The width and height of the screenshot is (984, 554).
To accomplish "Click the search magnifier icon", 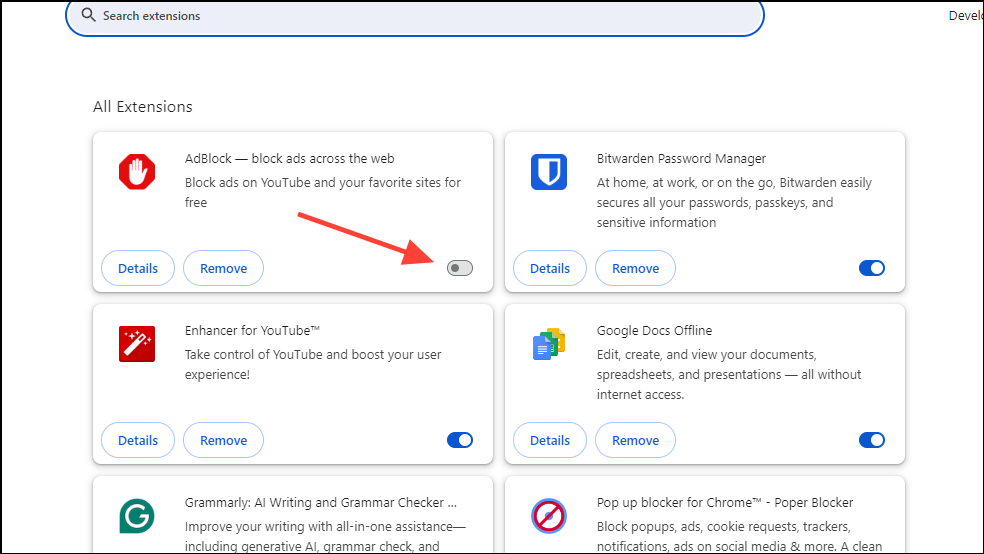I will [x=88, y=15].
